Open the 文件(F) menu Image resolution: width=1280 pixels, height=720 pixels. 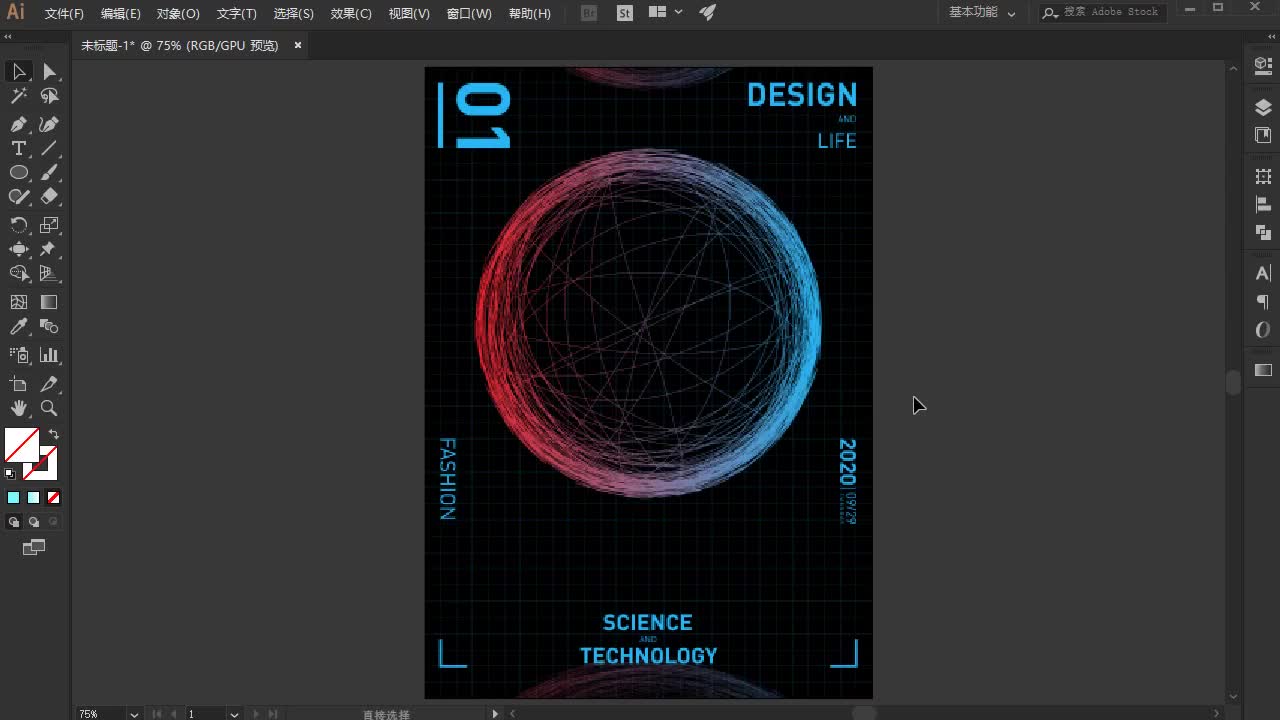[64, 13]
